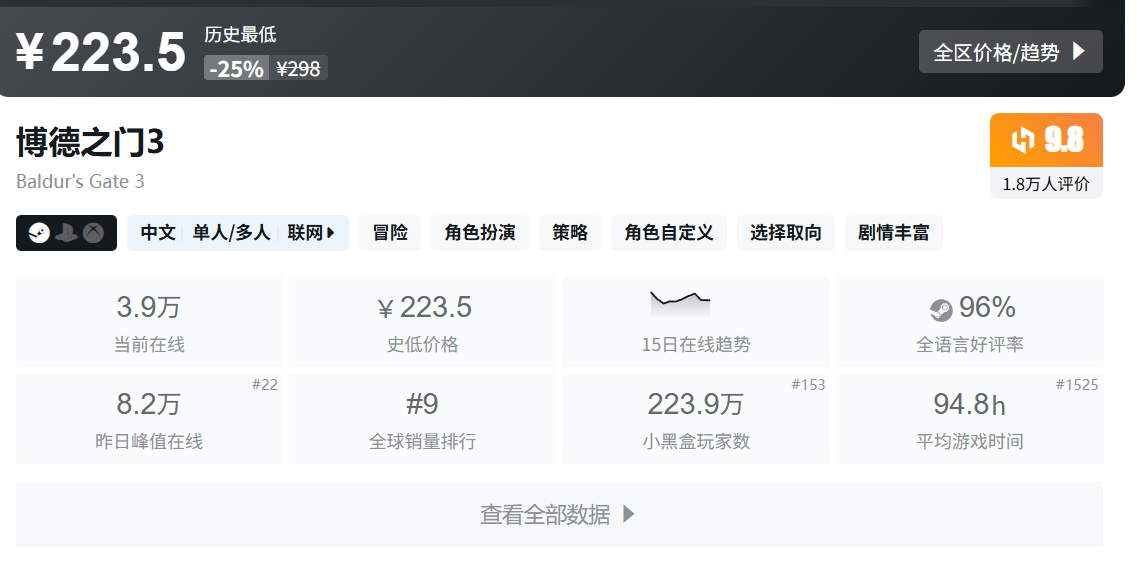The image size is (1137, 567).
Task: Click the ¥223.5 史低价格 stat card
Action: click(x=423, y=322)
